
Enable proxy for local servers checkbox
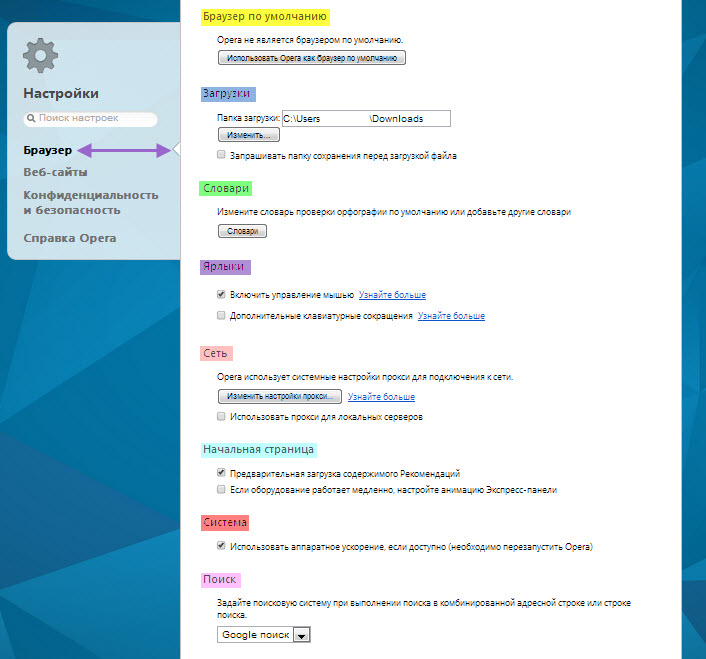[x=221, y=416]
